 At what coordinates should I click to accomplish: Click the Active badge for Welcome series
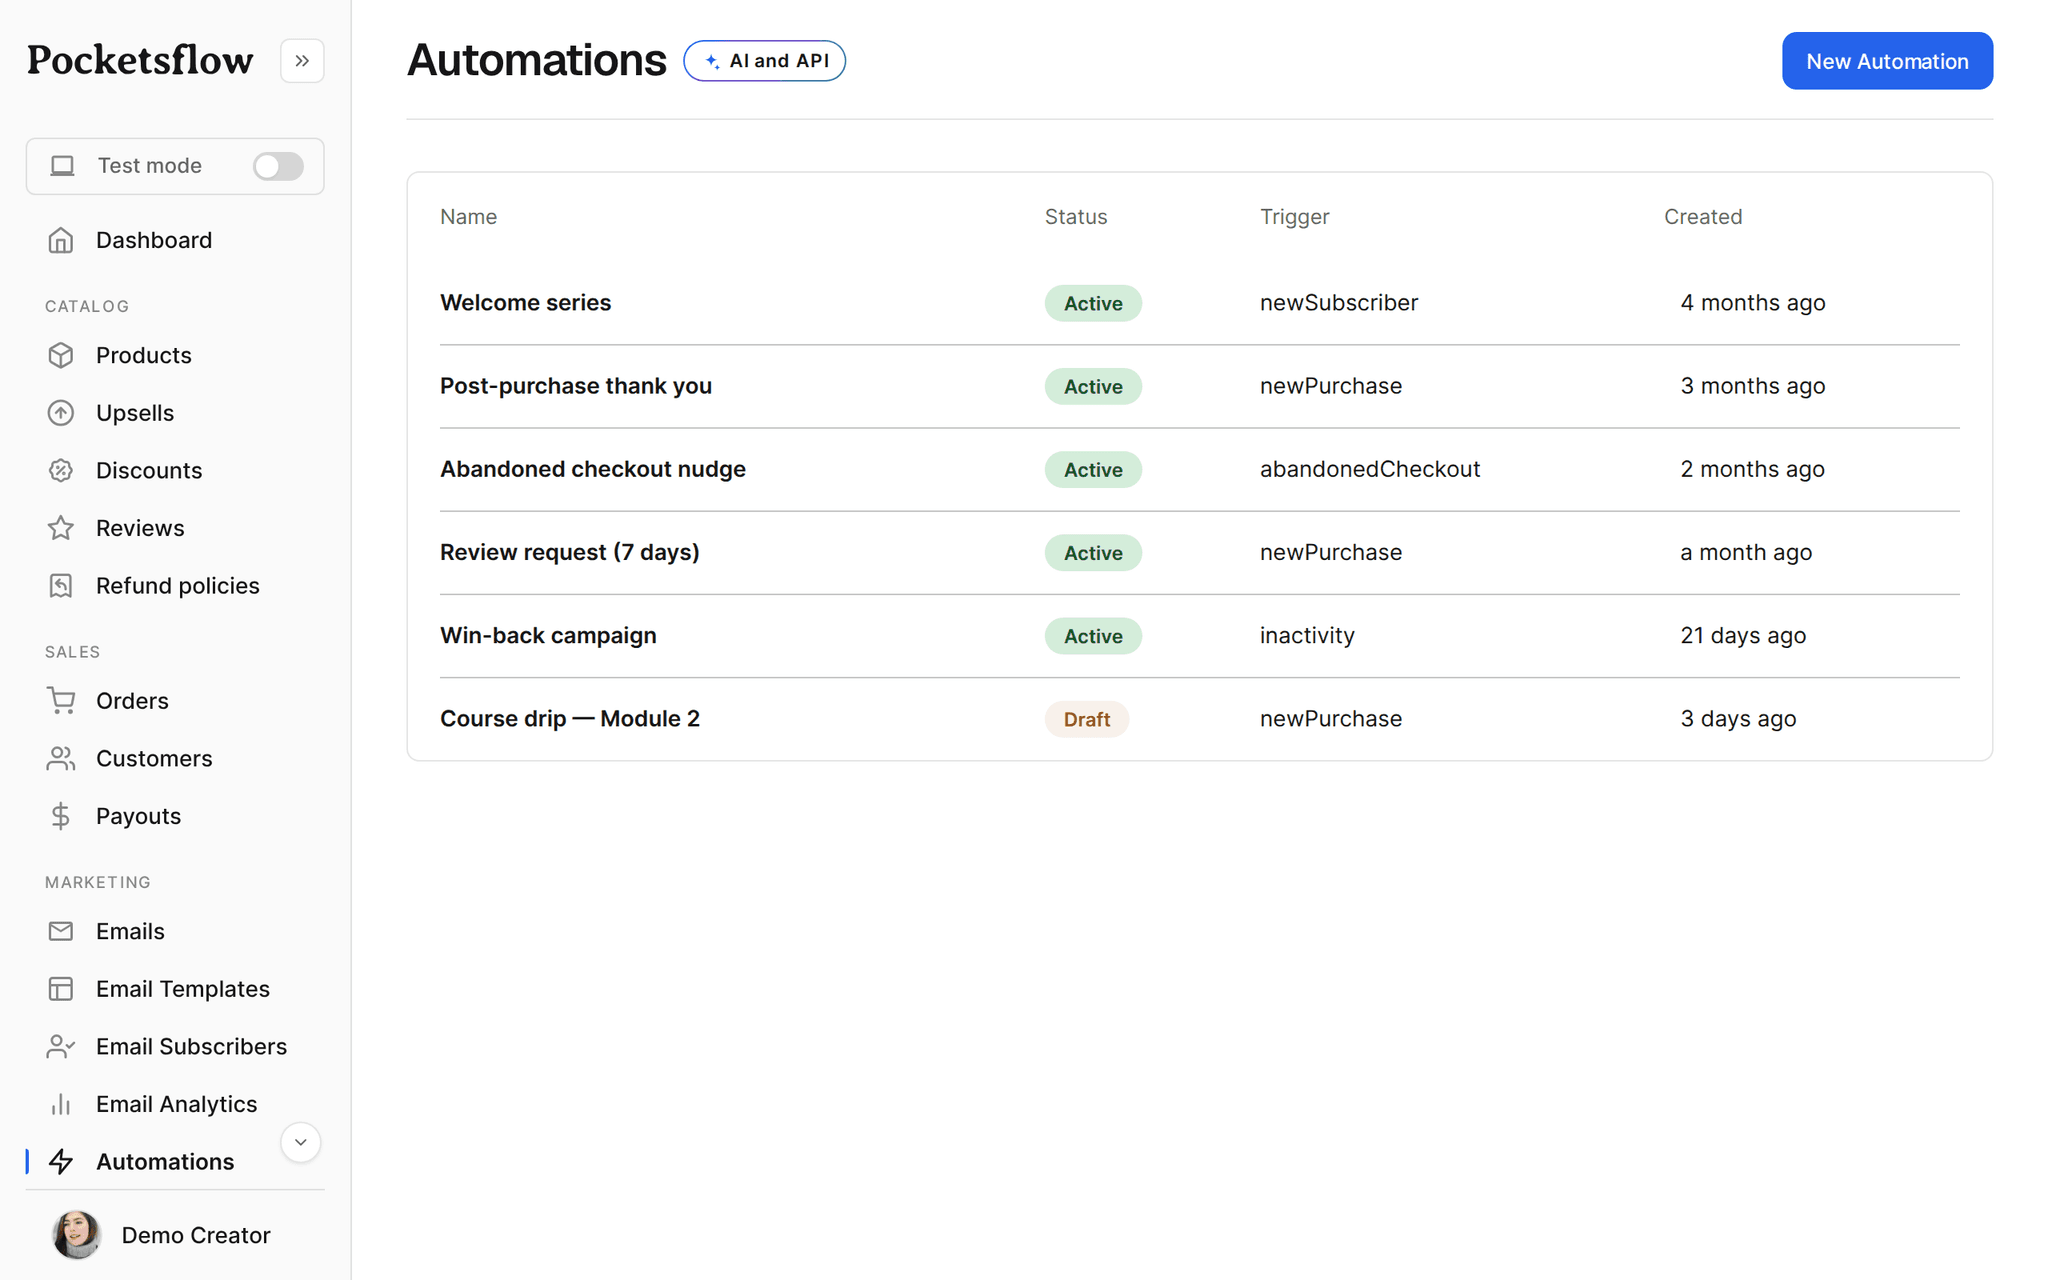(1093, 303)
